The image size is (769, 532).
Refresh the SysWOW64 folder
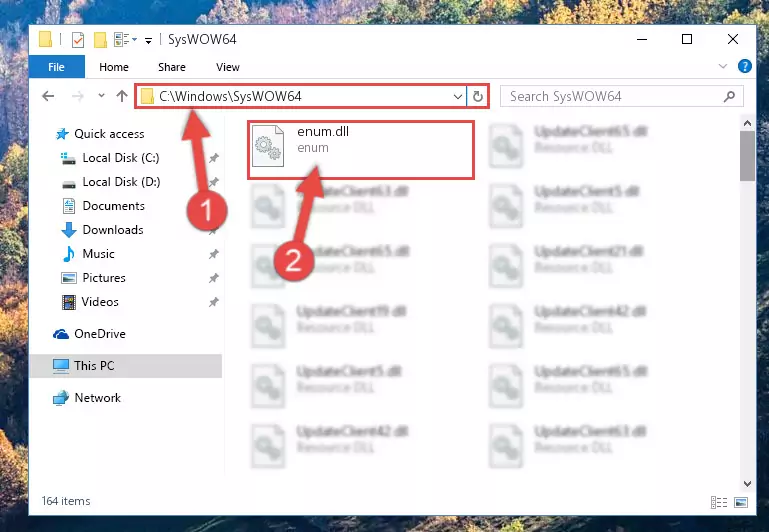[478, 96]
